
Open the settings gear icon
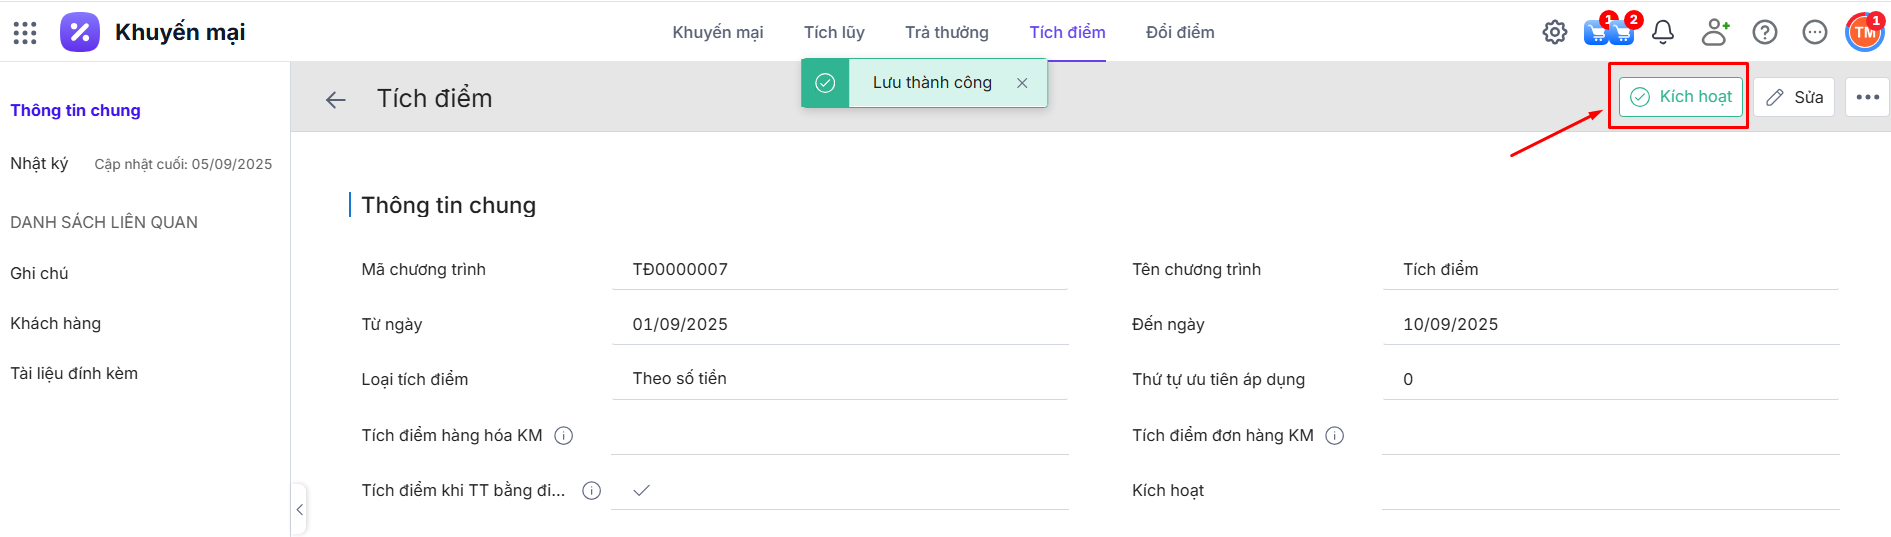(x=1554, y=33)
